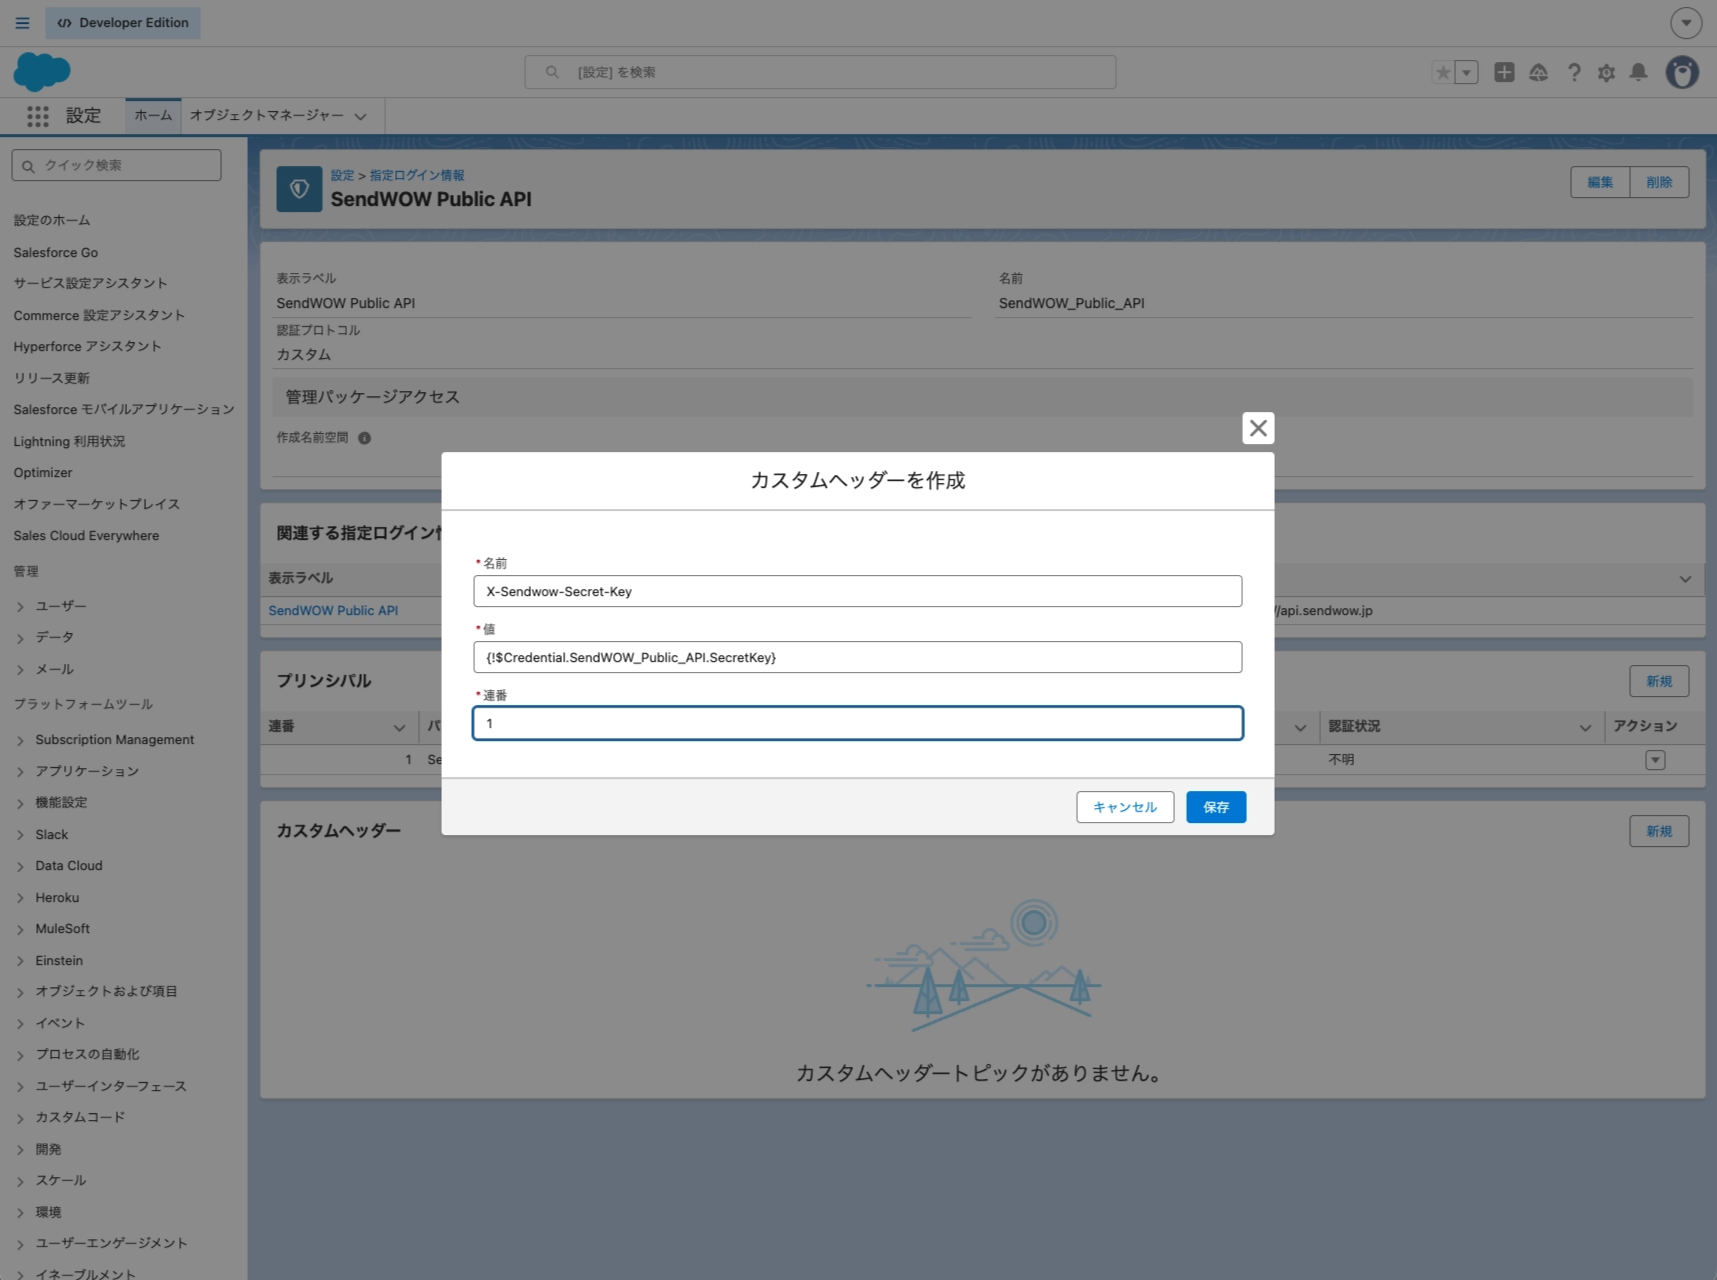Image resolution: width=1717 pixels, height=1280 pixels.
Task: Expand the Slack tree node
Action: [x=20, y=834]
